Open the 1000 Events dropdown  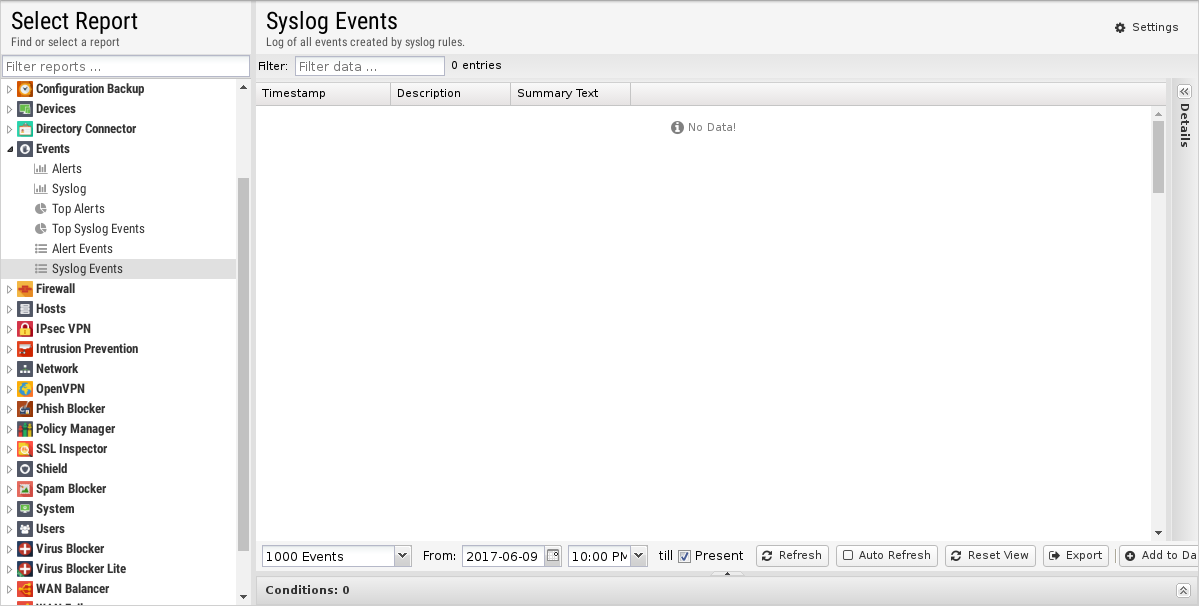[402, 556]
